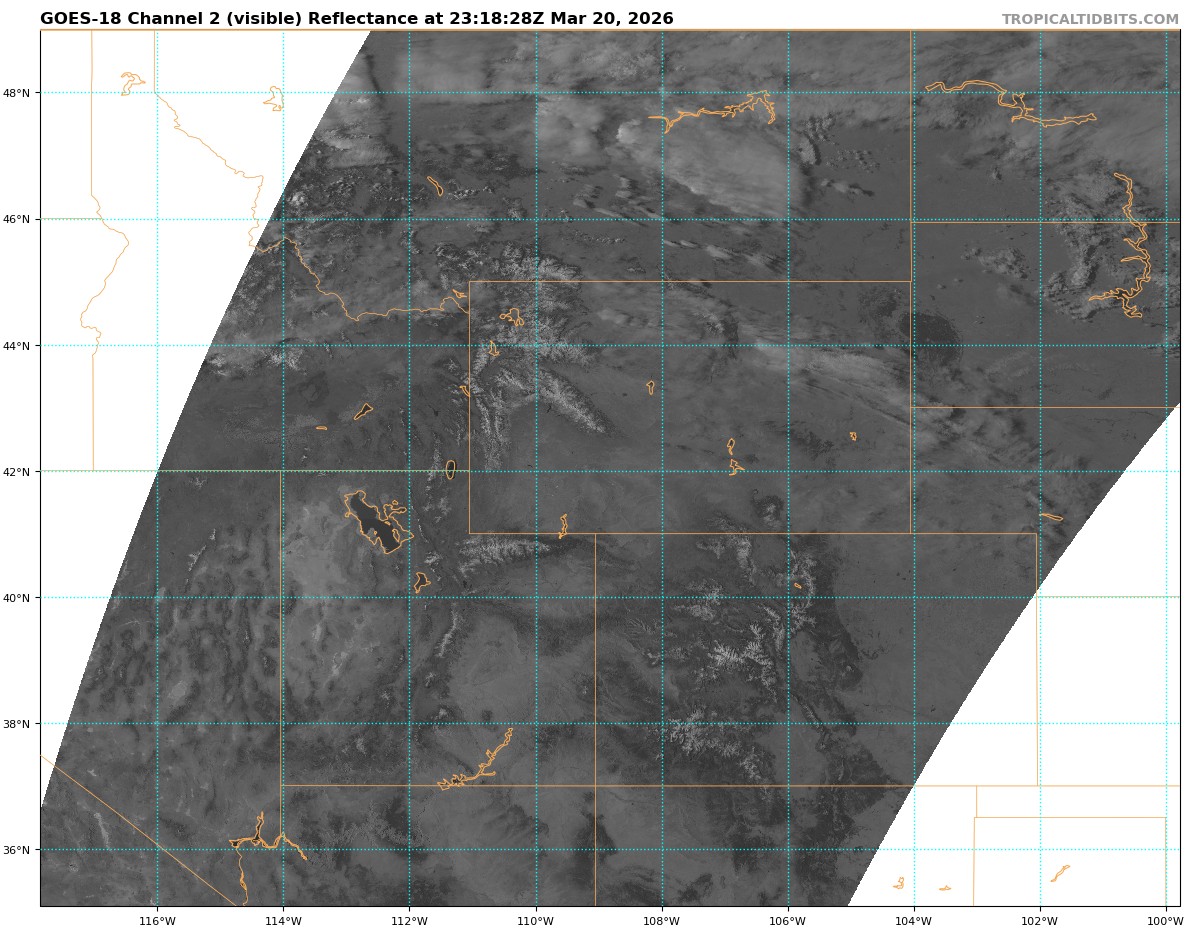
Task: Click the TROPICALTIDBITS.COM watermark text
Action: [1090, 19]
